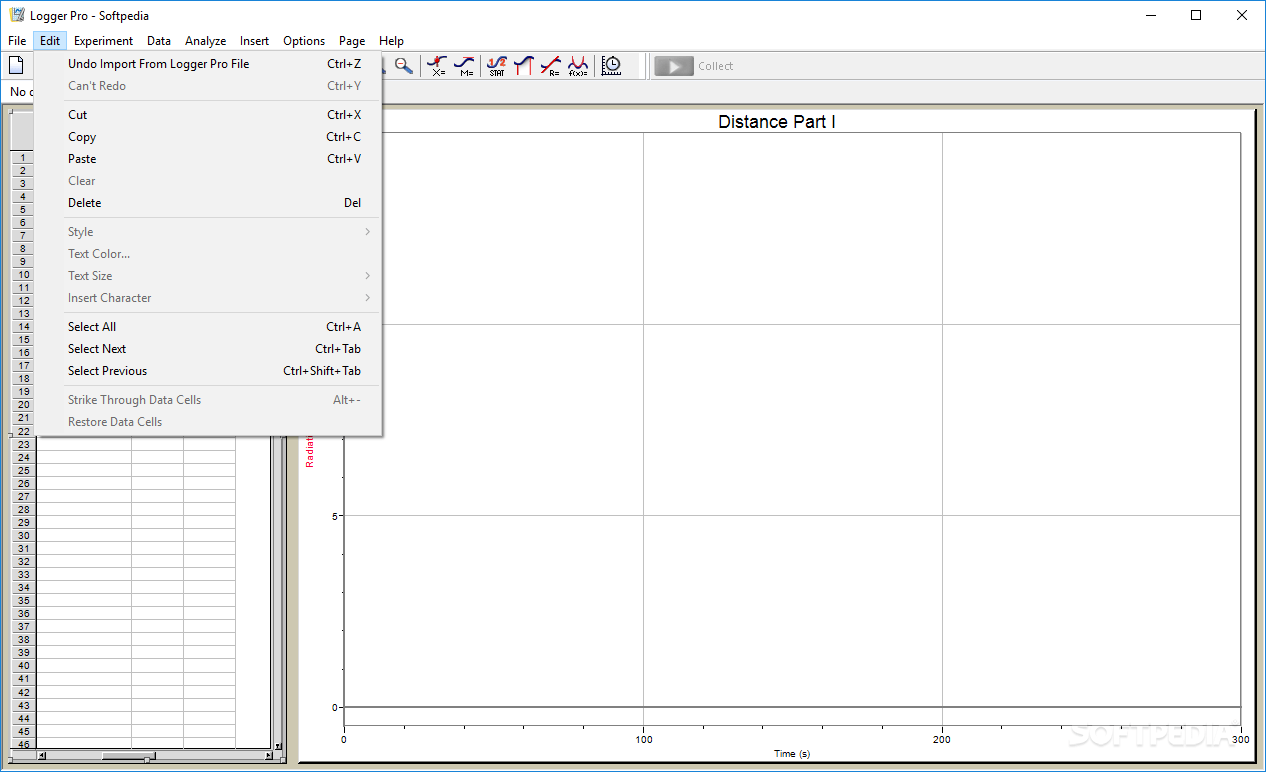Choose Delete from the Edit menu

(x=208, y=203)
